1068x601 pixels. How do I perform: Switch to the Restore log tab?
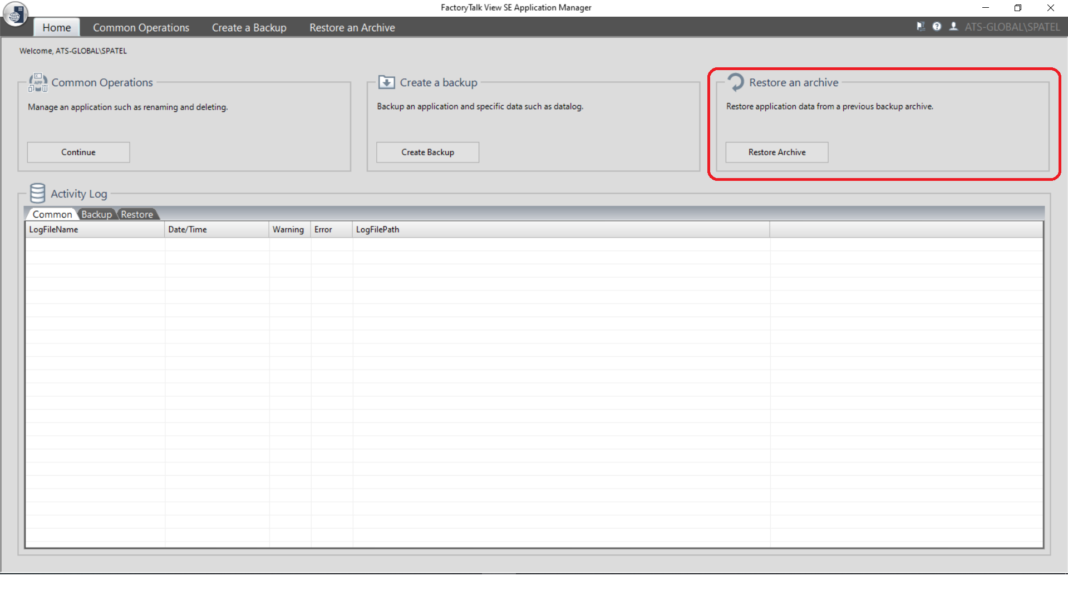(137, 214)
